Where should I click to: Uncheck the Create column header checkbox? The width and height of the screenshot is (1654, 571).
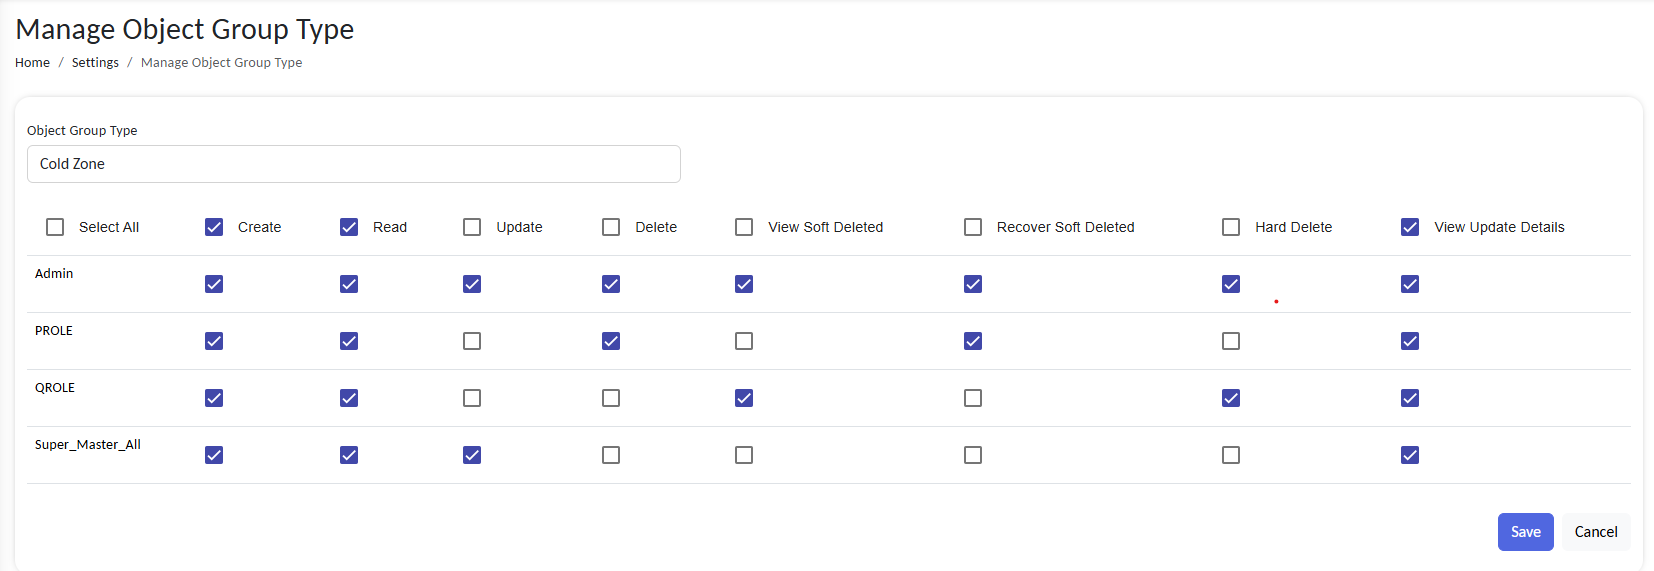point(214,227)
